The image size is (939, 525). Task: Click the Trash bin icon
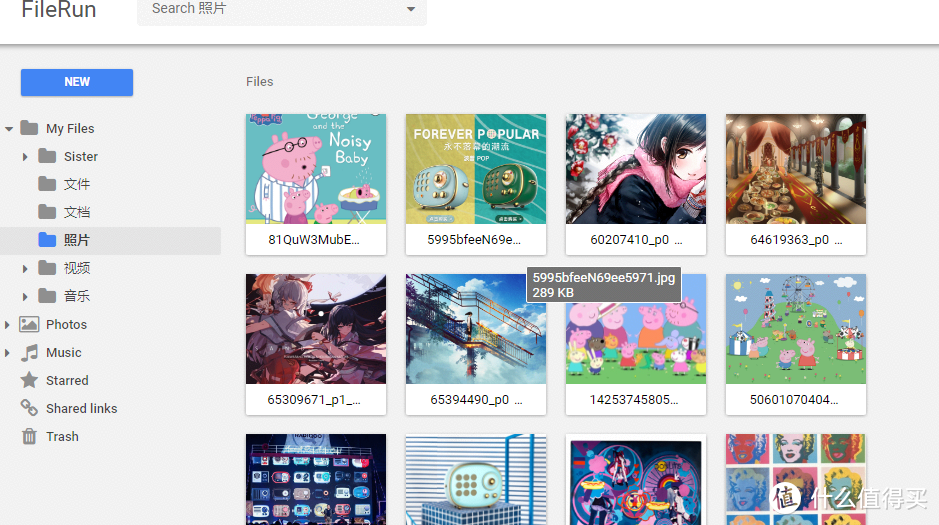[29, 436]
